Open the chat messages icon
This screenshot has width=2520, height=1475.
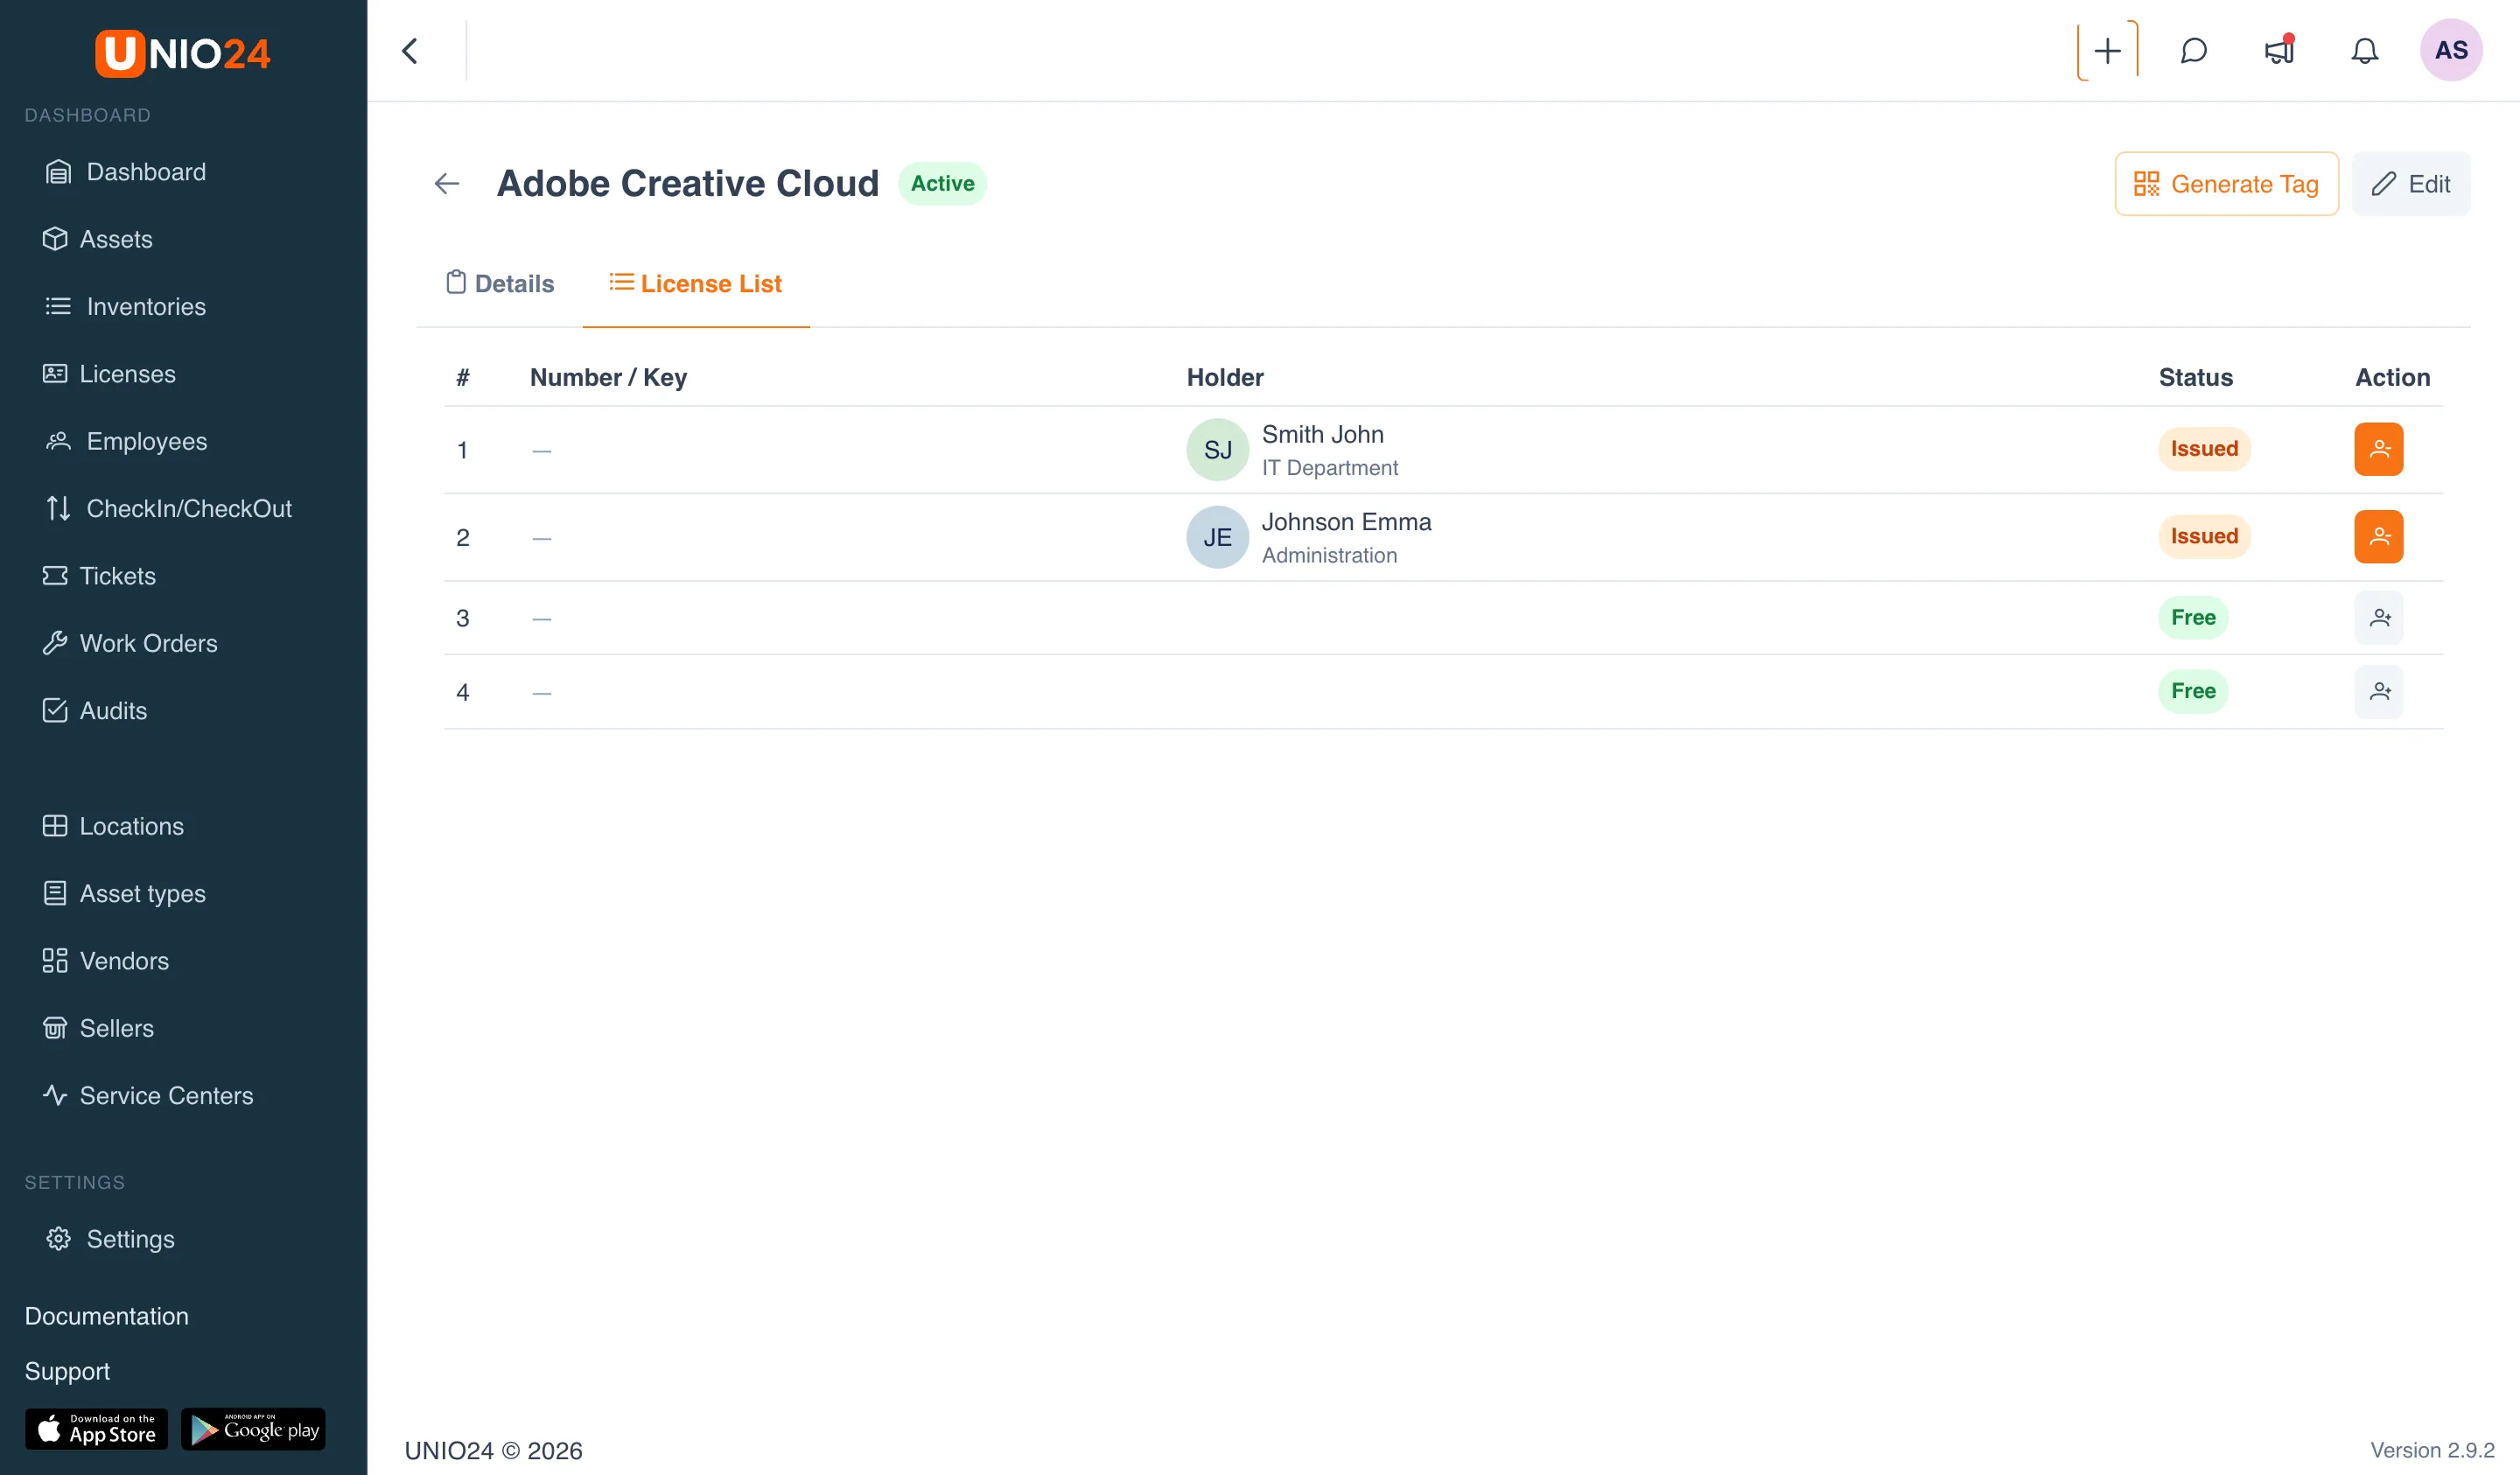pyautogui.click(x=2193, y=51)
